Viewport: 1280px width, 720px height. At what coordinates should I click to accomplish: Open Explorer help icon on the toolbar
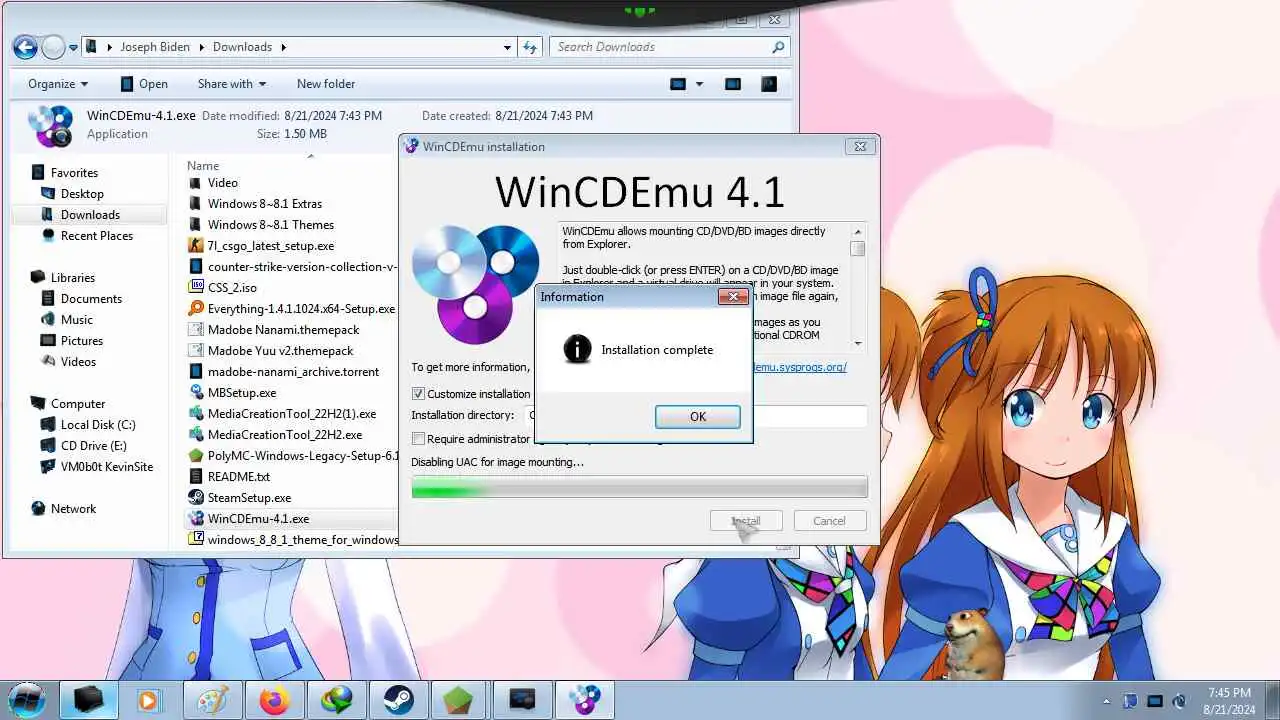769,84
